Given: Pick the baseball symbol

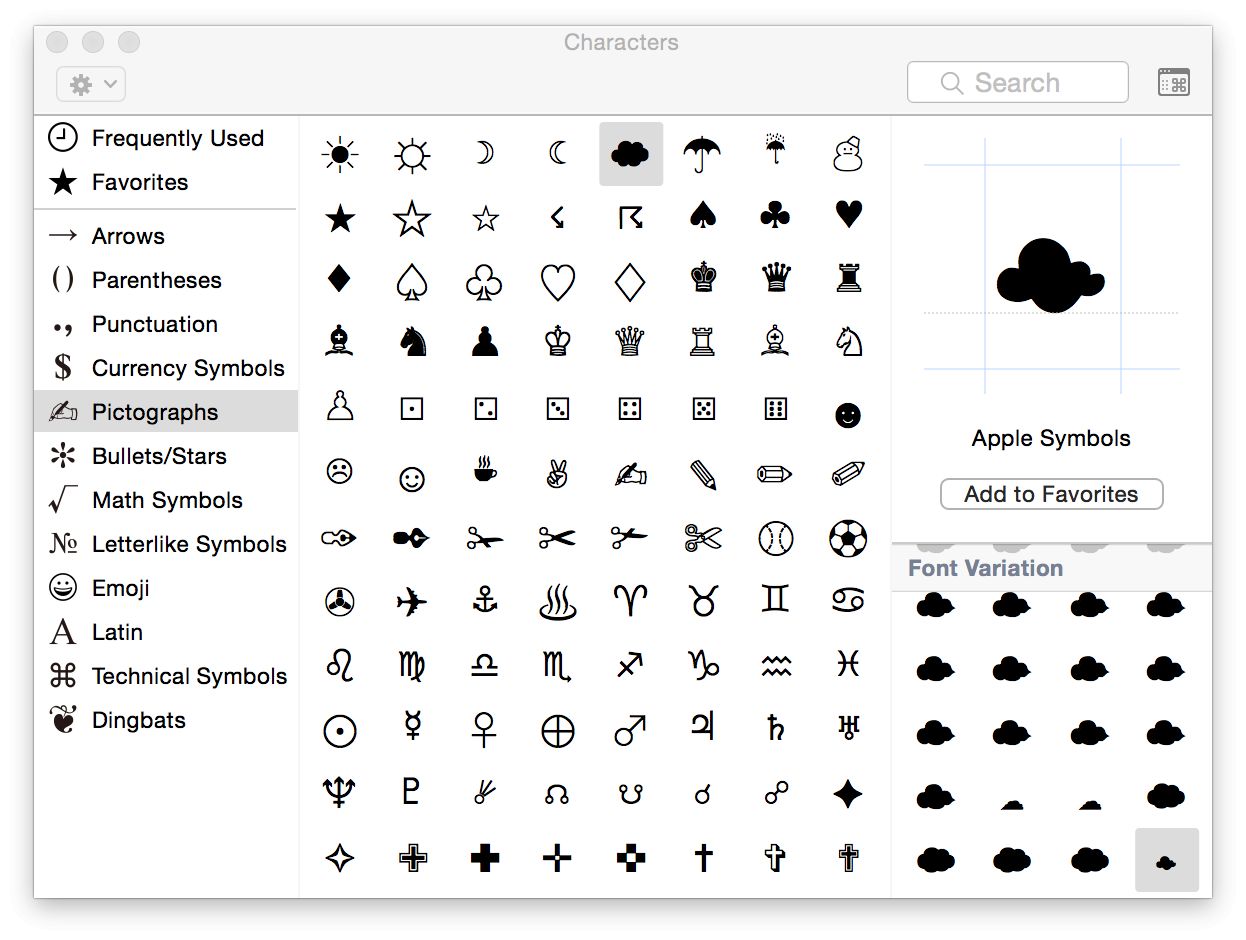Looking at the screenshot, I should (775, 538).
